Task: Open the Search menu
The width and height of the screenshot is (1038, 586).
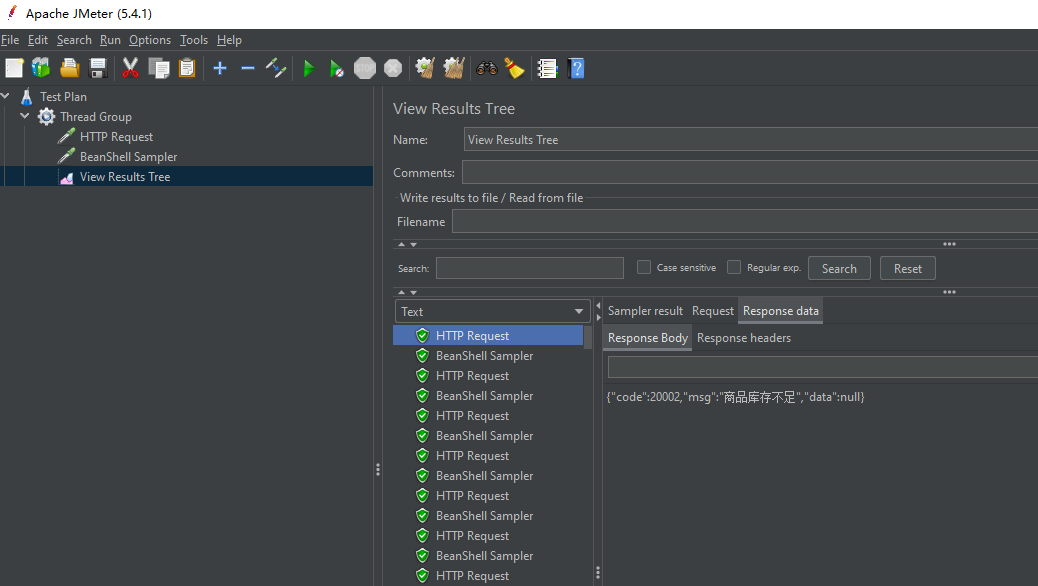Action: [74, 40]
